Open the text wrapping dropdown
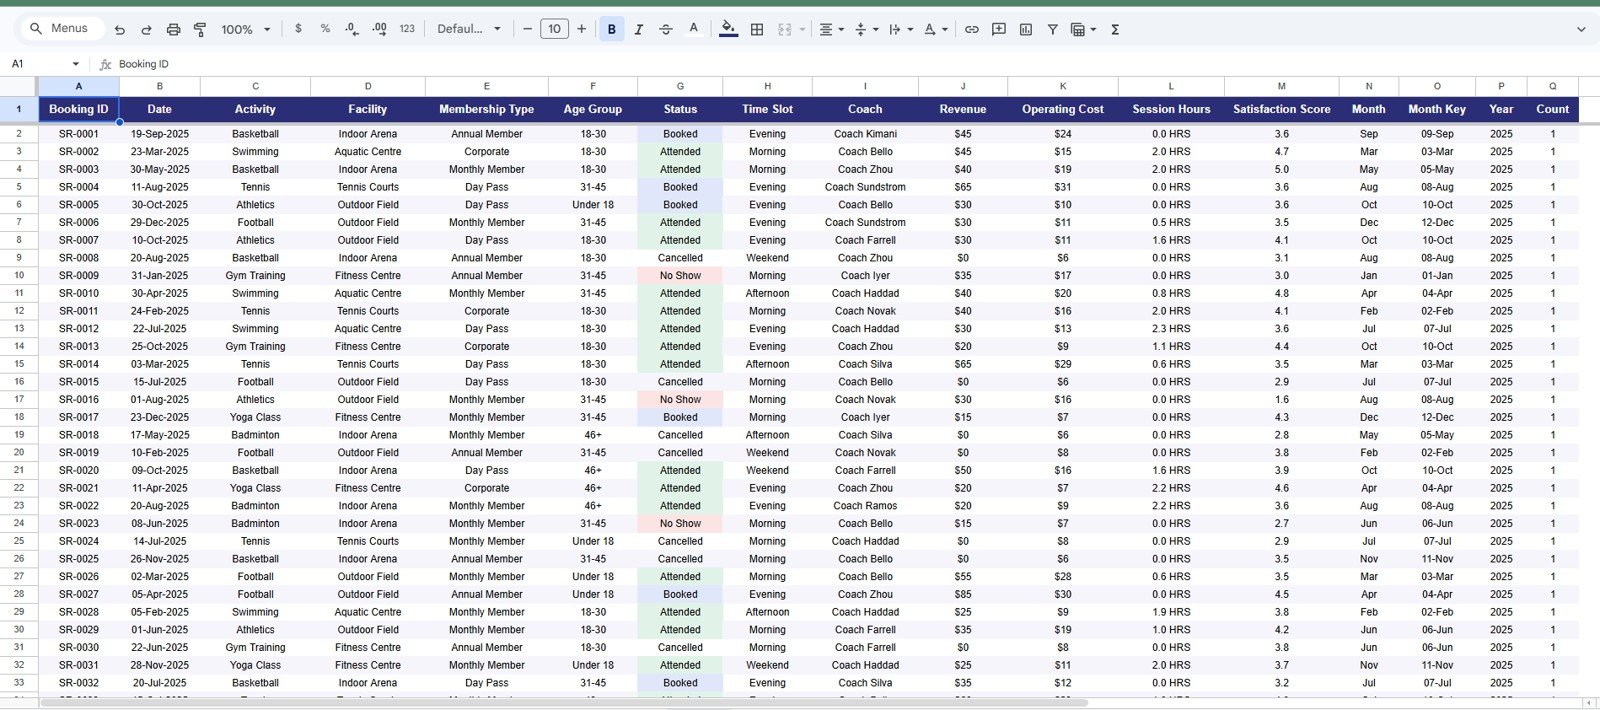Viewport: 1600px width, 710px height. click(900, 29)
